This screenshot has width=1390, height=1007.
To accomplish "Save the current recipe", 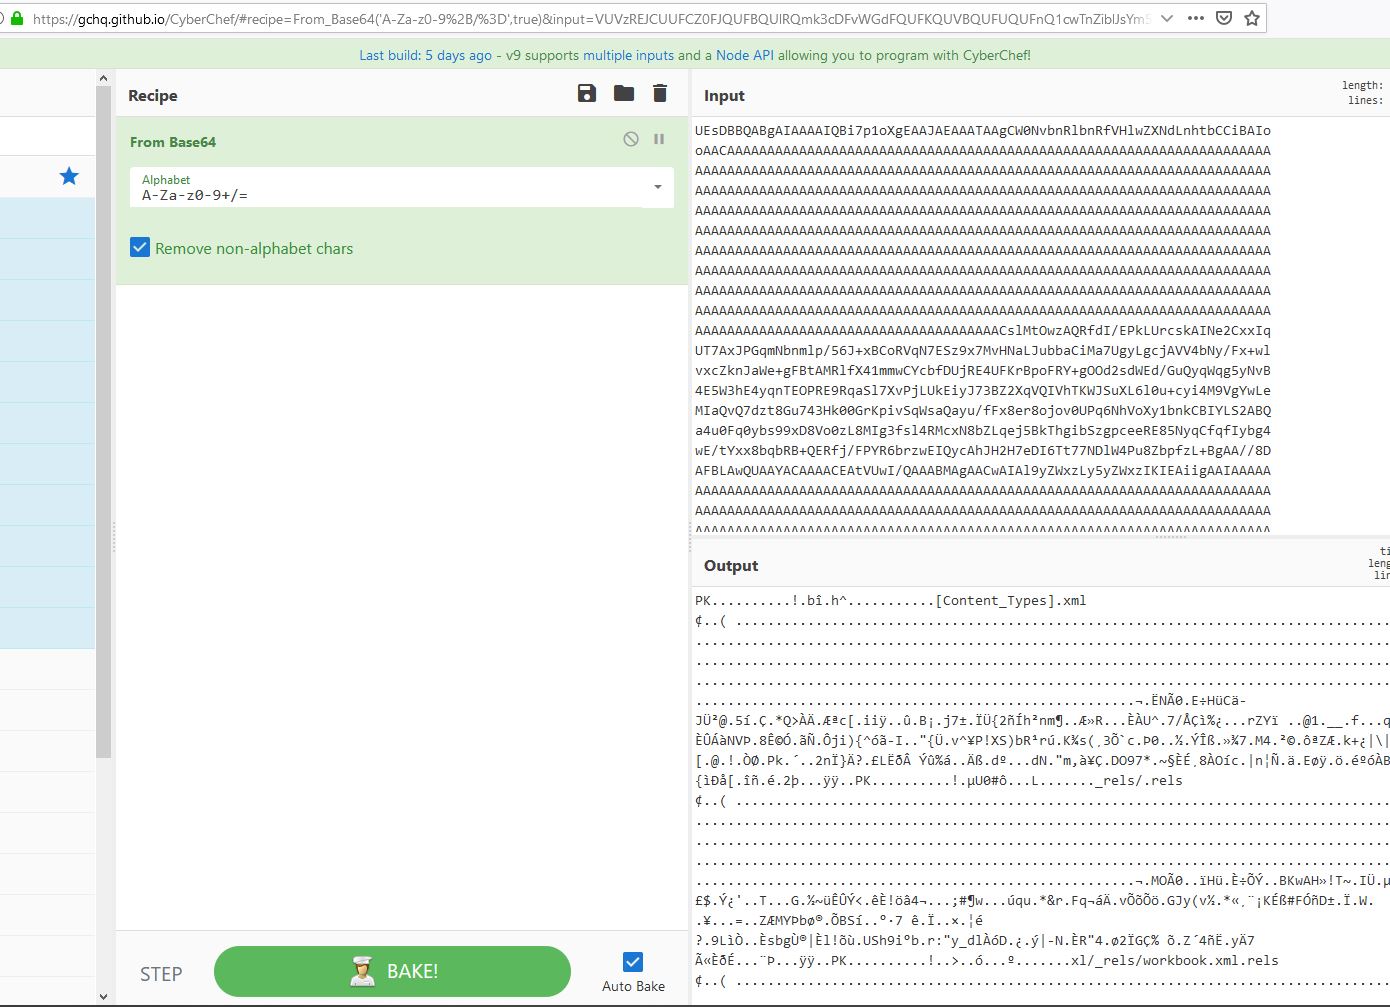I will click(x=587, y=93).
